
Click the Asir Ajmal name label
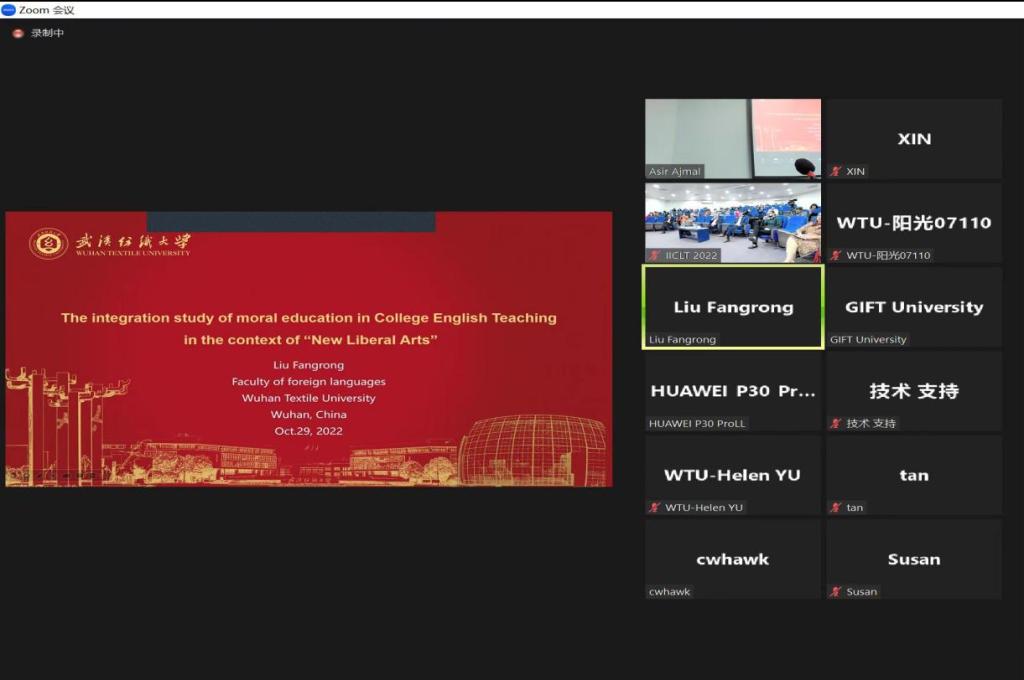676,171
